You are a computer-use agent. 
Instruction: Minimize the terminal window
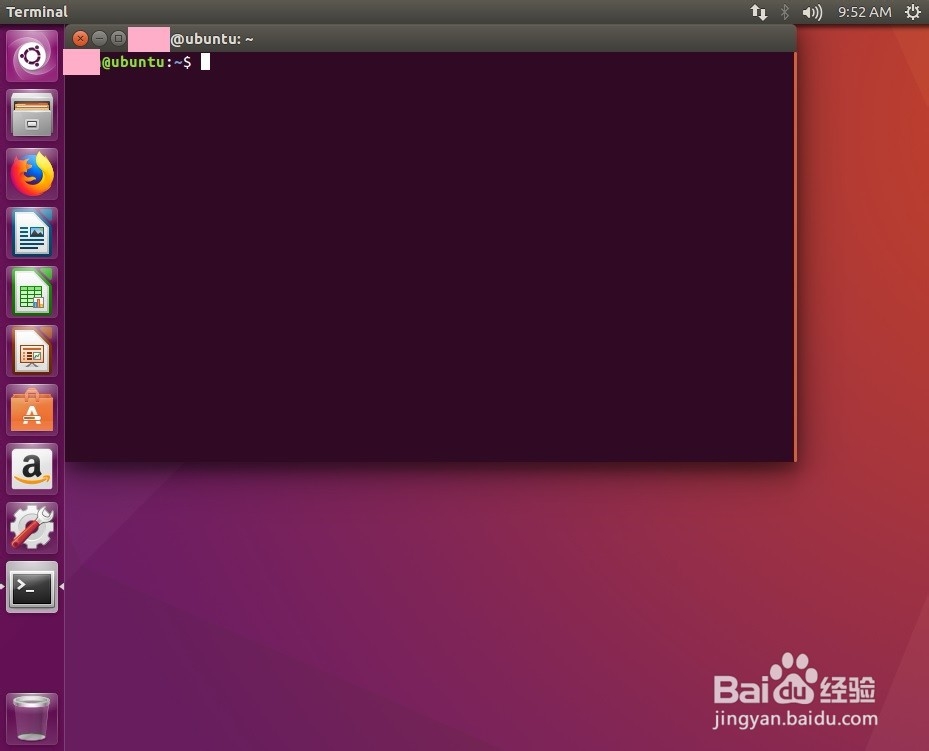100,38
